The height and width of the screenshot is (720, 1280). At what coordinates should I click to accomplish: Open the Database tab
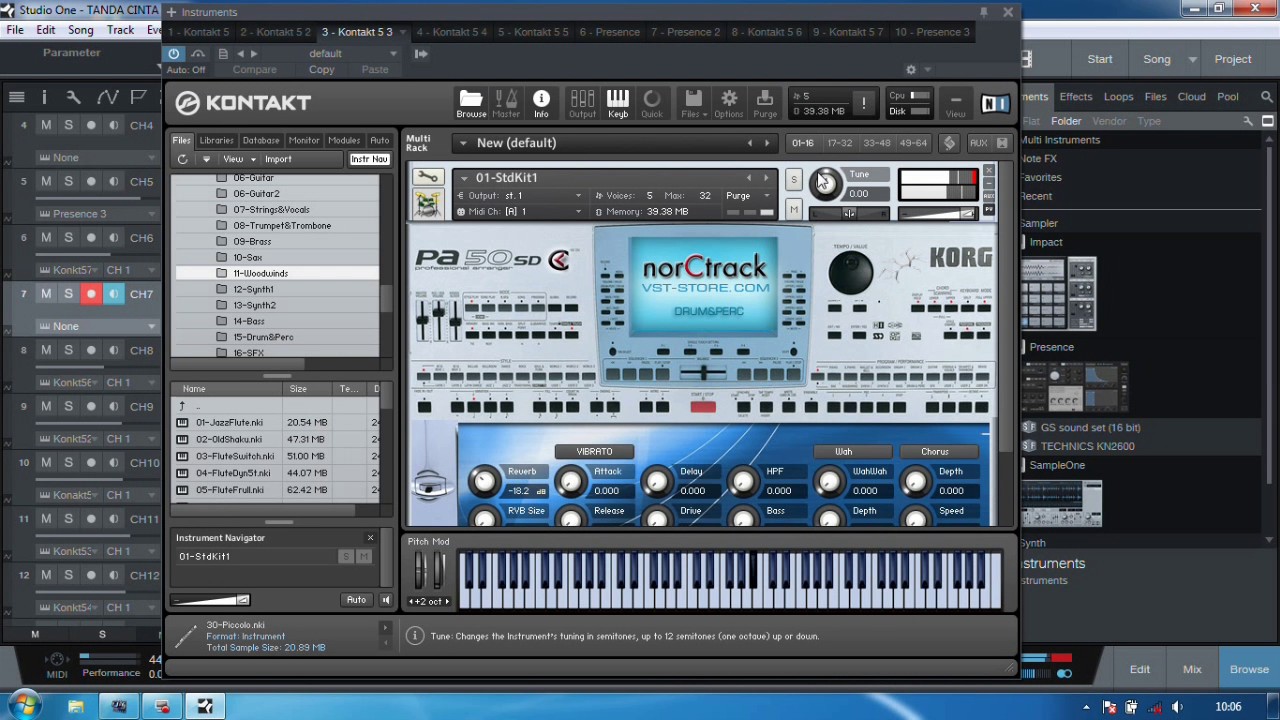pyautogui.click(x=261, y=141)
